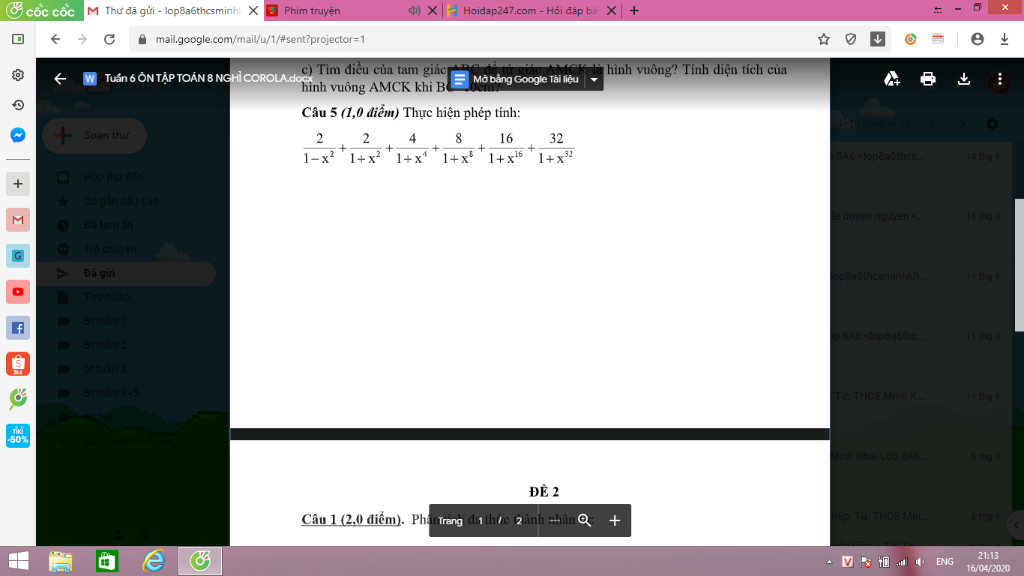Mute the Phim truyện tab audio

point(414,10)
